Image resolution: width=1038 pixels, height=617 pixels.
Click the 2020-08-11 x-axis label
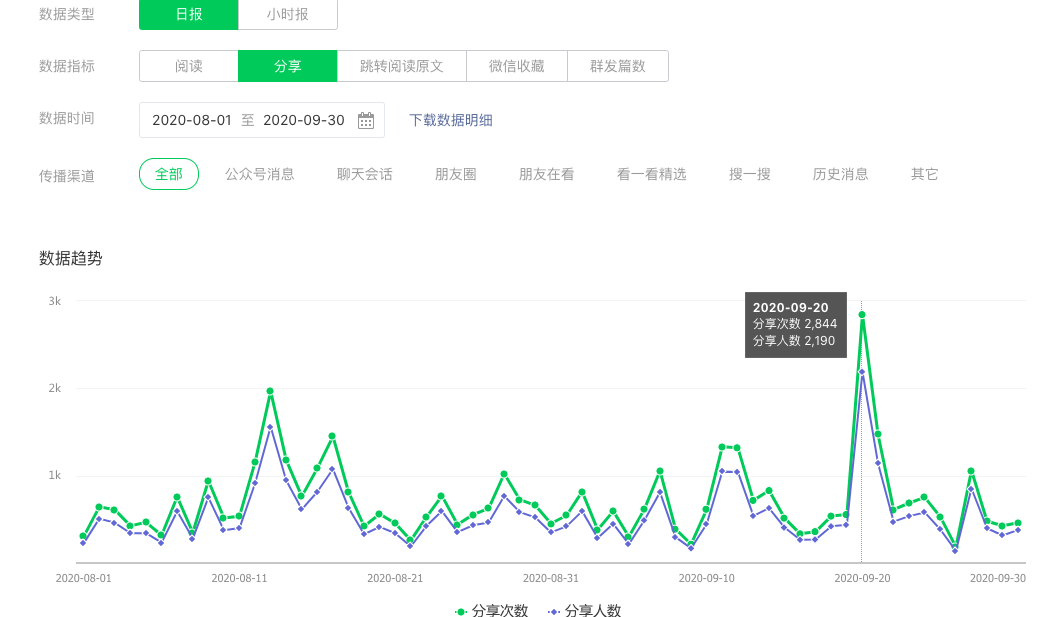[x=239, y=578]
